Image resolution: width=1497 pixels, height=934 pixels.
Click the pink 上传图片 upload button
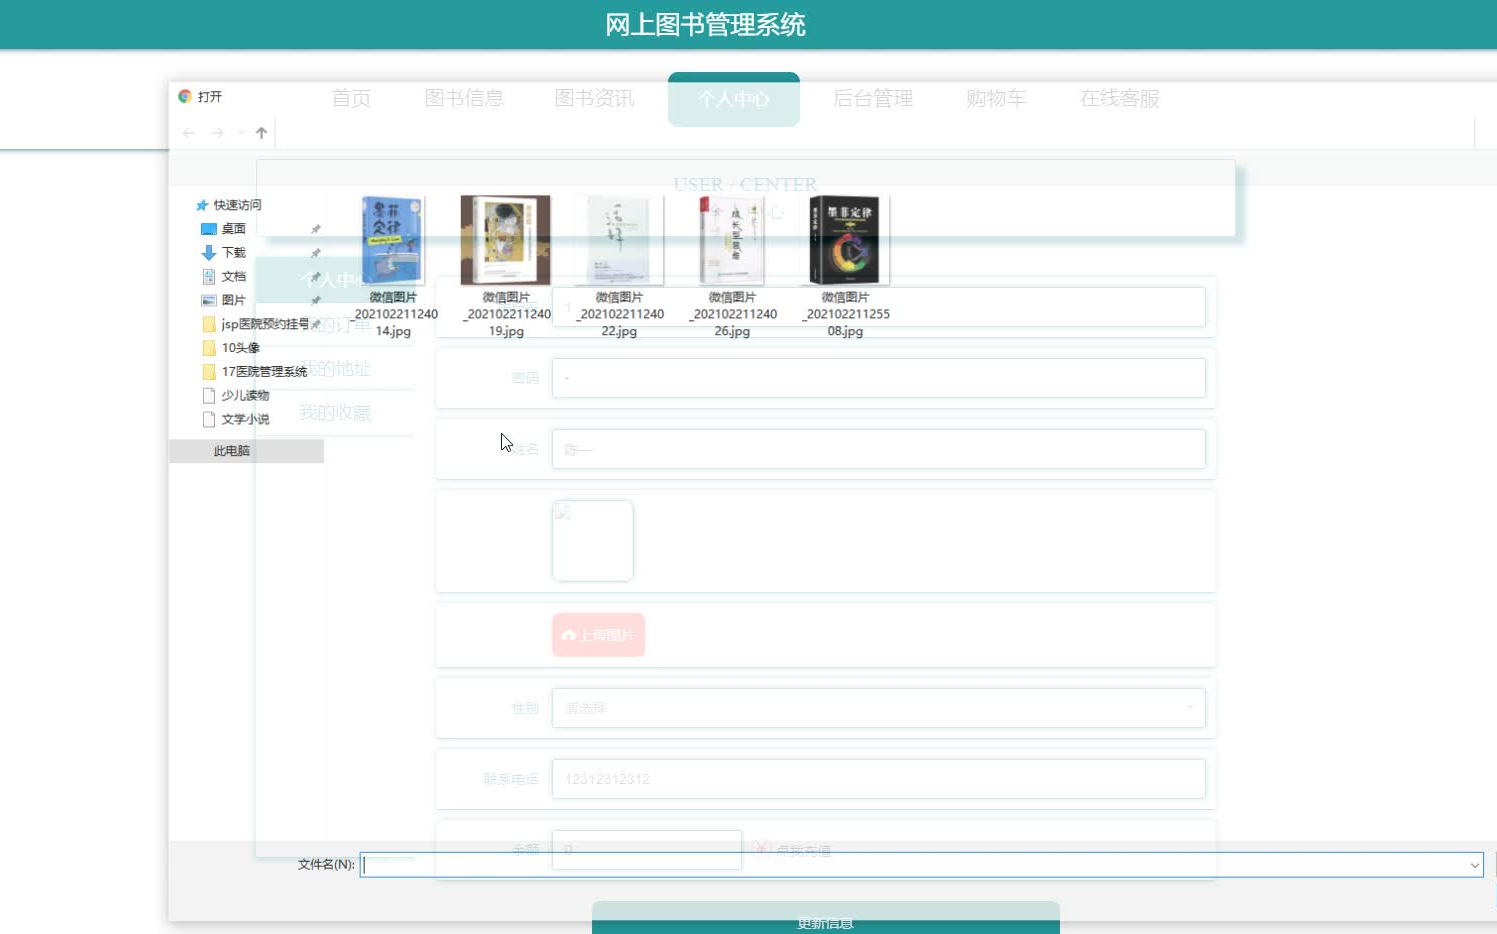(x=598, y=635)
